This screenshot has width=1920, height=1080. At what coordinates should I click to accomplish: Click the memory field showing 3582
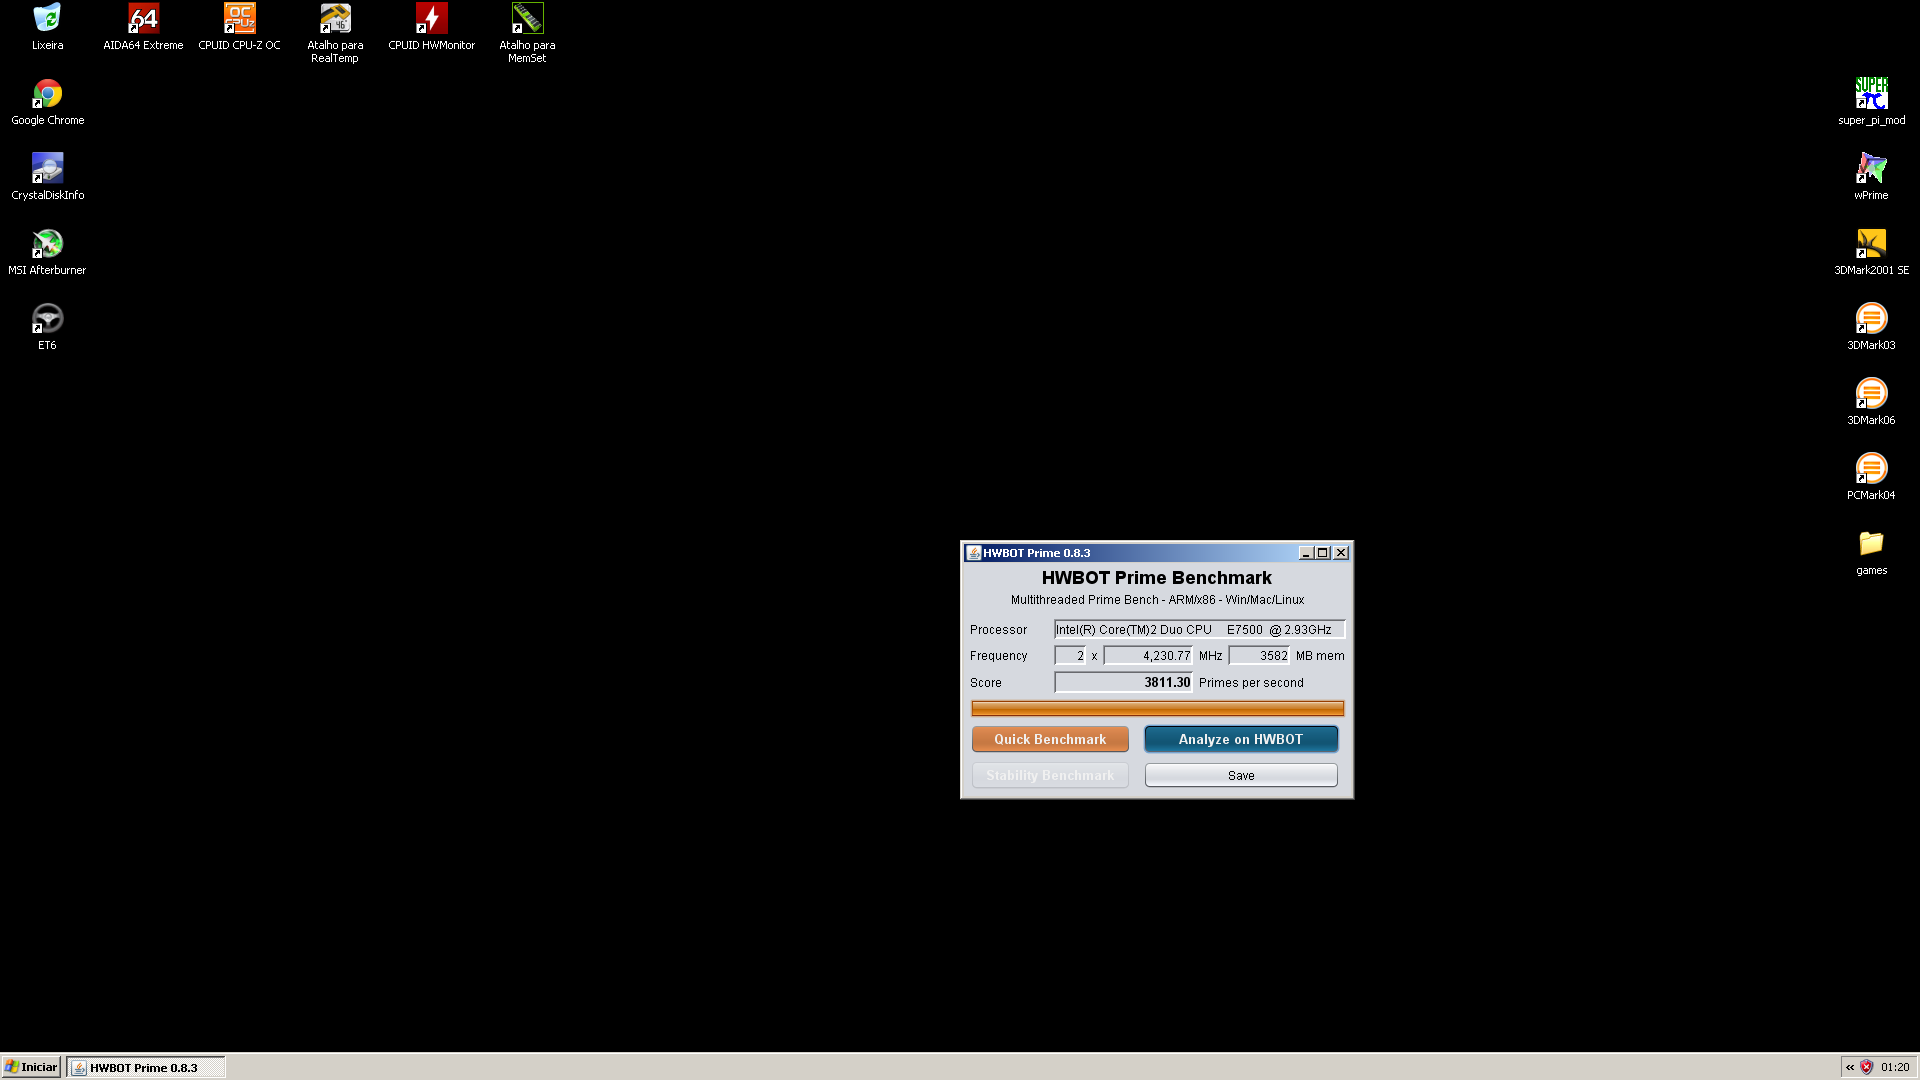(x=1259, y=656)
